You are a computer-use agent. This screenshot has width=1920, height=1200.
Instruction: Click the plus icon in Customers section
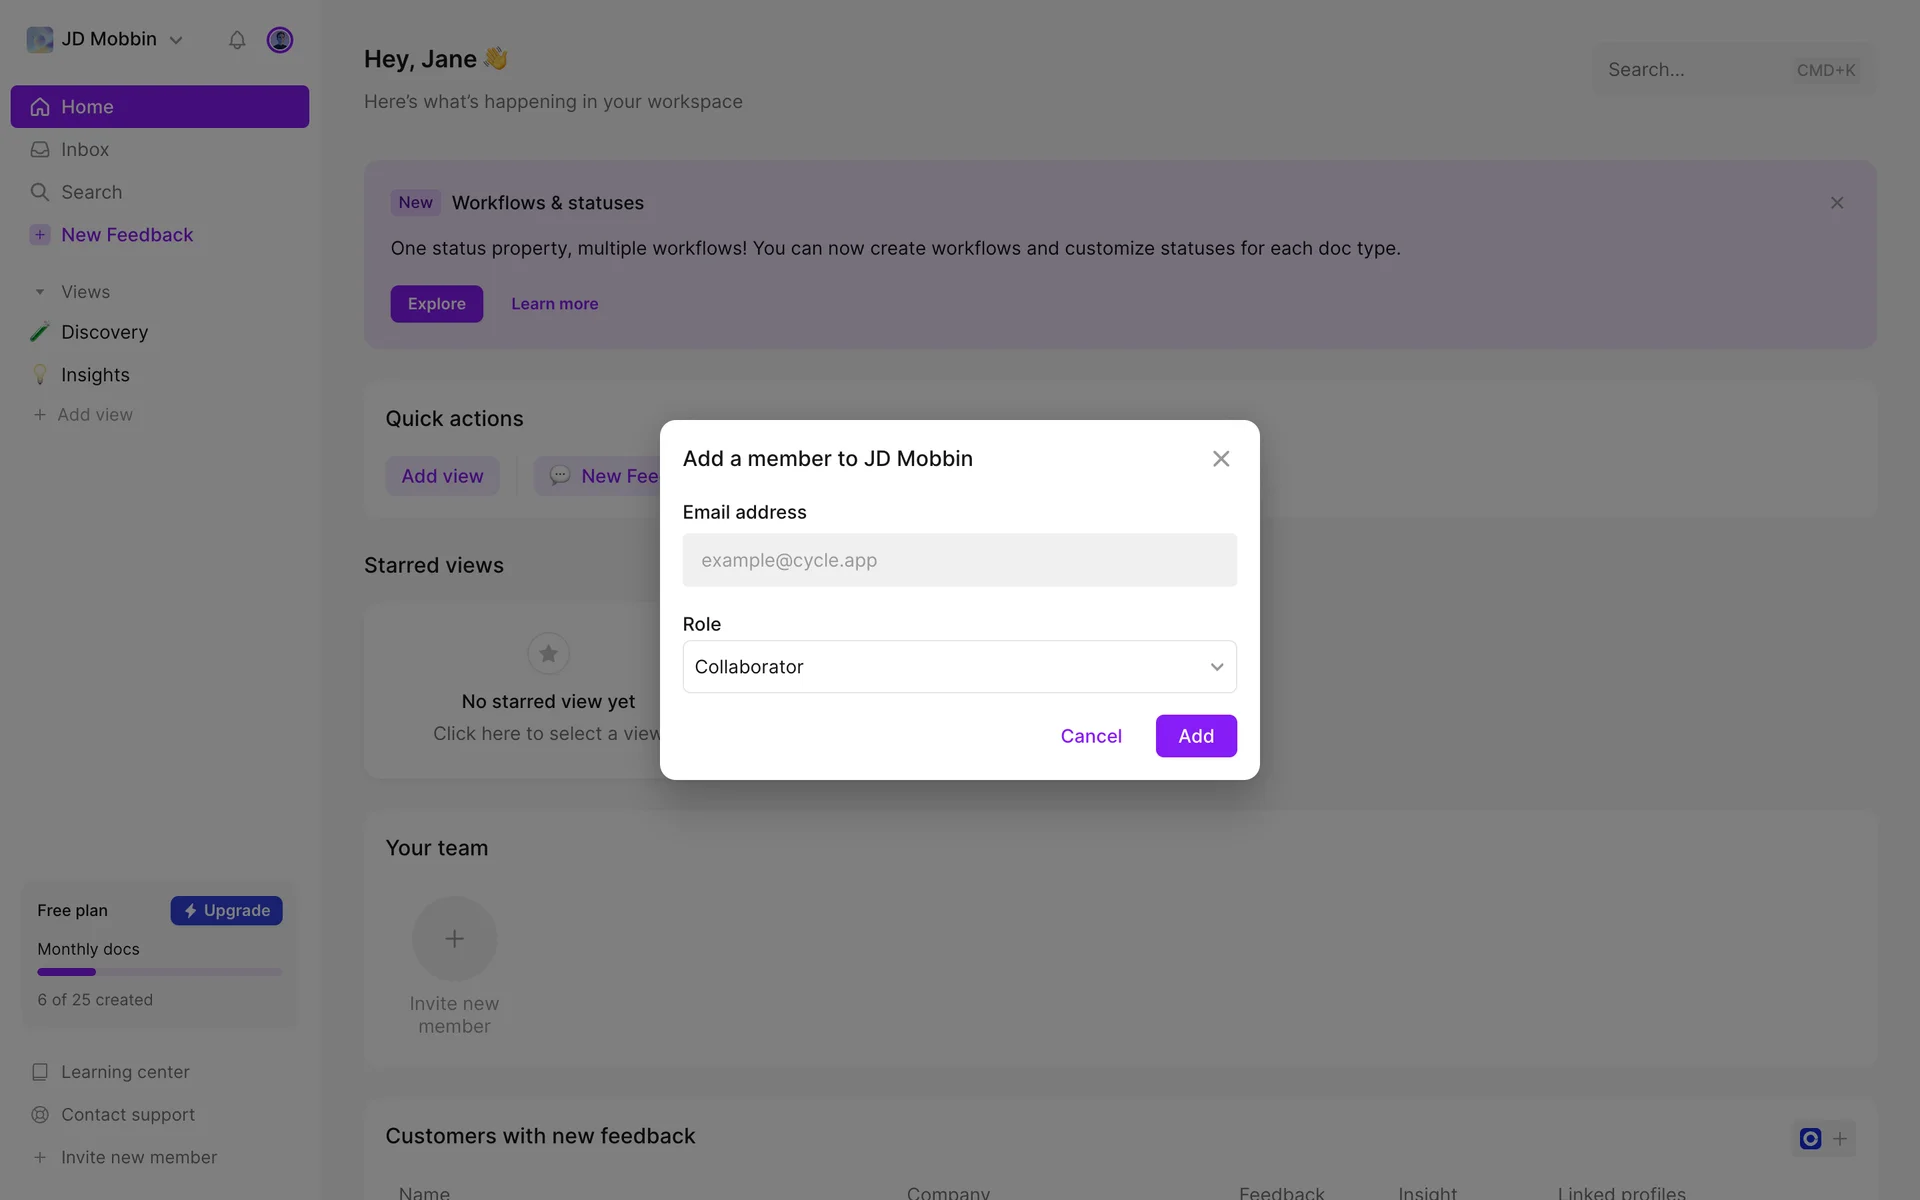tap(1840, 1139)
